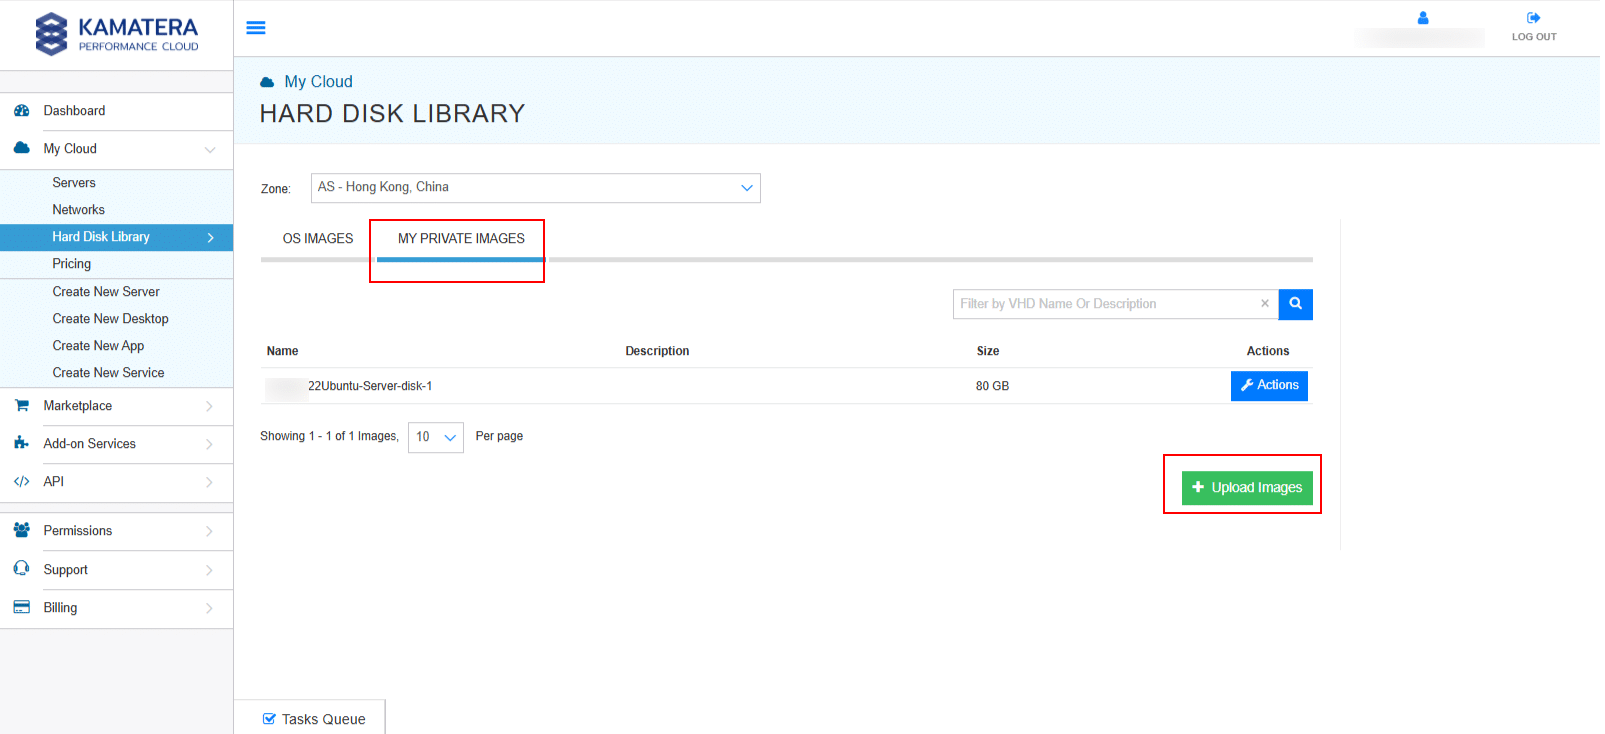1605x734 pixels.
Task: Click the Support headset icon
Action: tap(22, 568)
